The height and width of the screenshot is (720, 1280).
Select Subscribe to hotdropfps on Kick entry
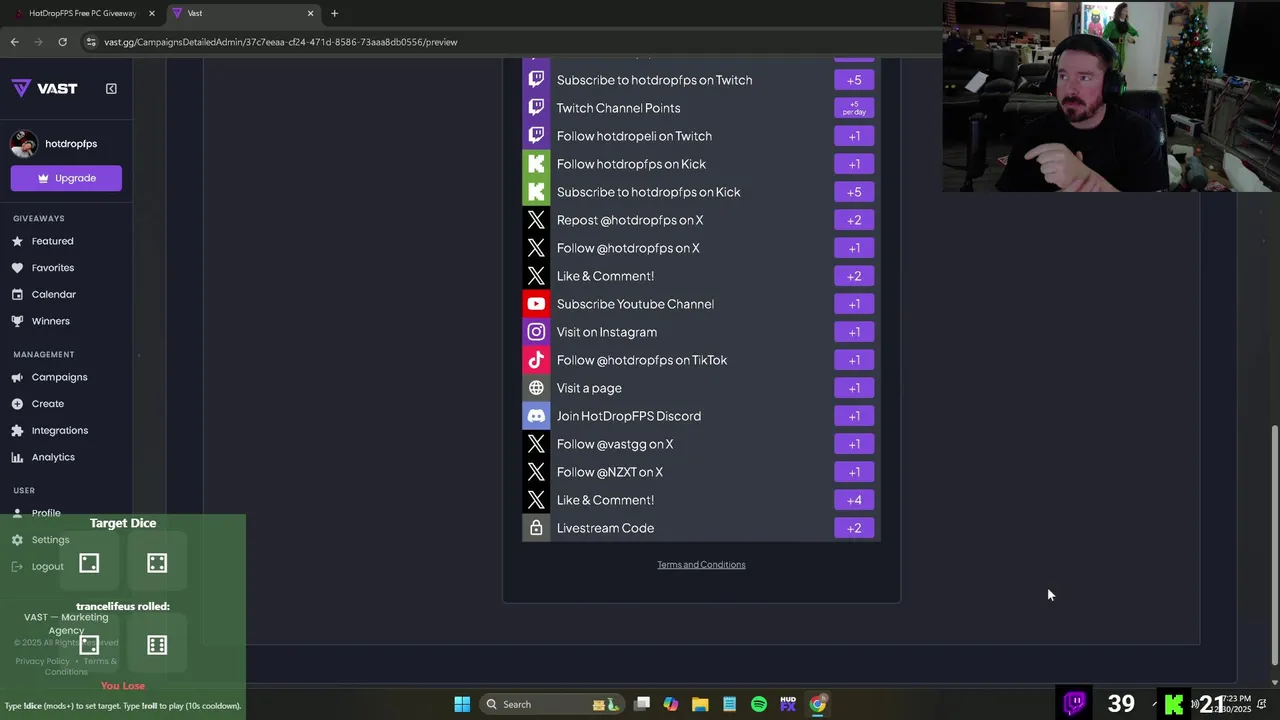click(x=701, y=192)
